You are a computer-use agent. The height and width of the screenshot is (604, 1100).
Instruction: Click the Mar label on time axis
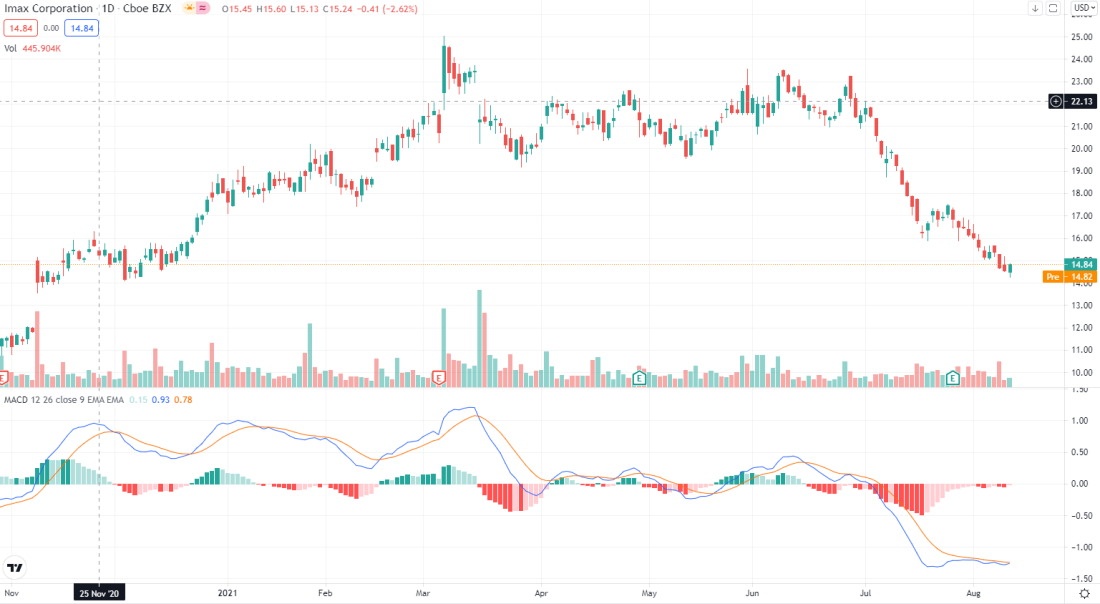pos(422,593)
